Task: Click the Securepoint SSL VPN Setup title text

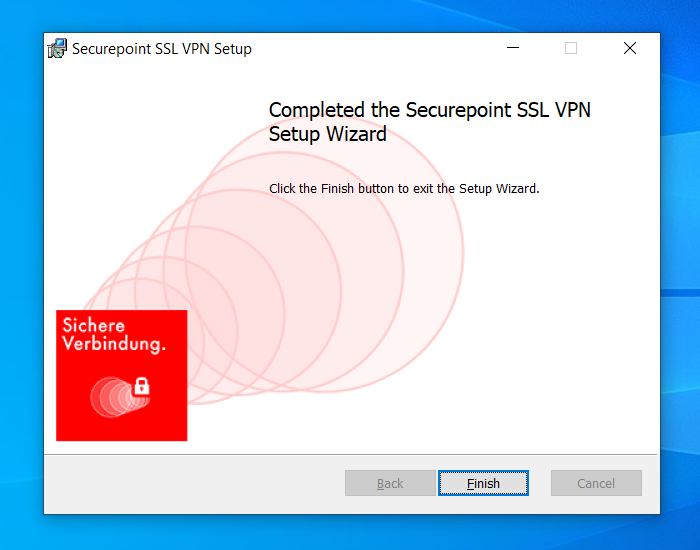Action: pyautogui.click(x=162, y=49)
